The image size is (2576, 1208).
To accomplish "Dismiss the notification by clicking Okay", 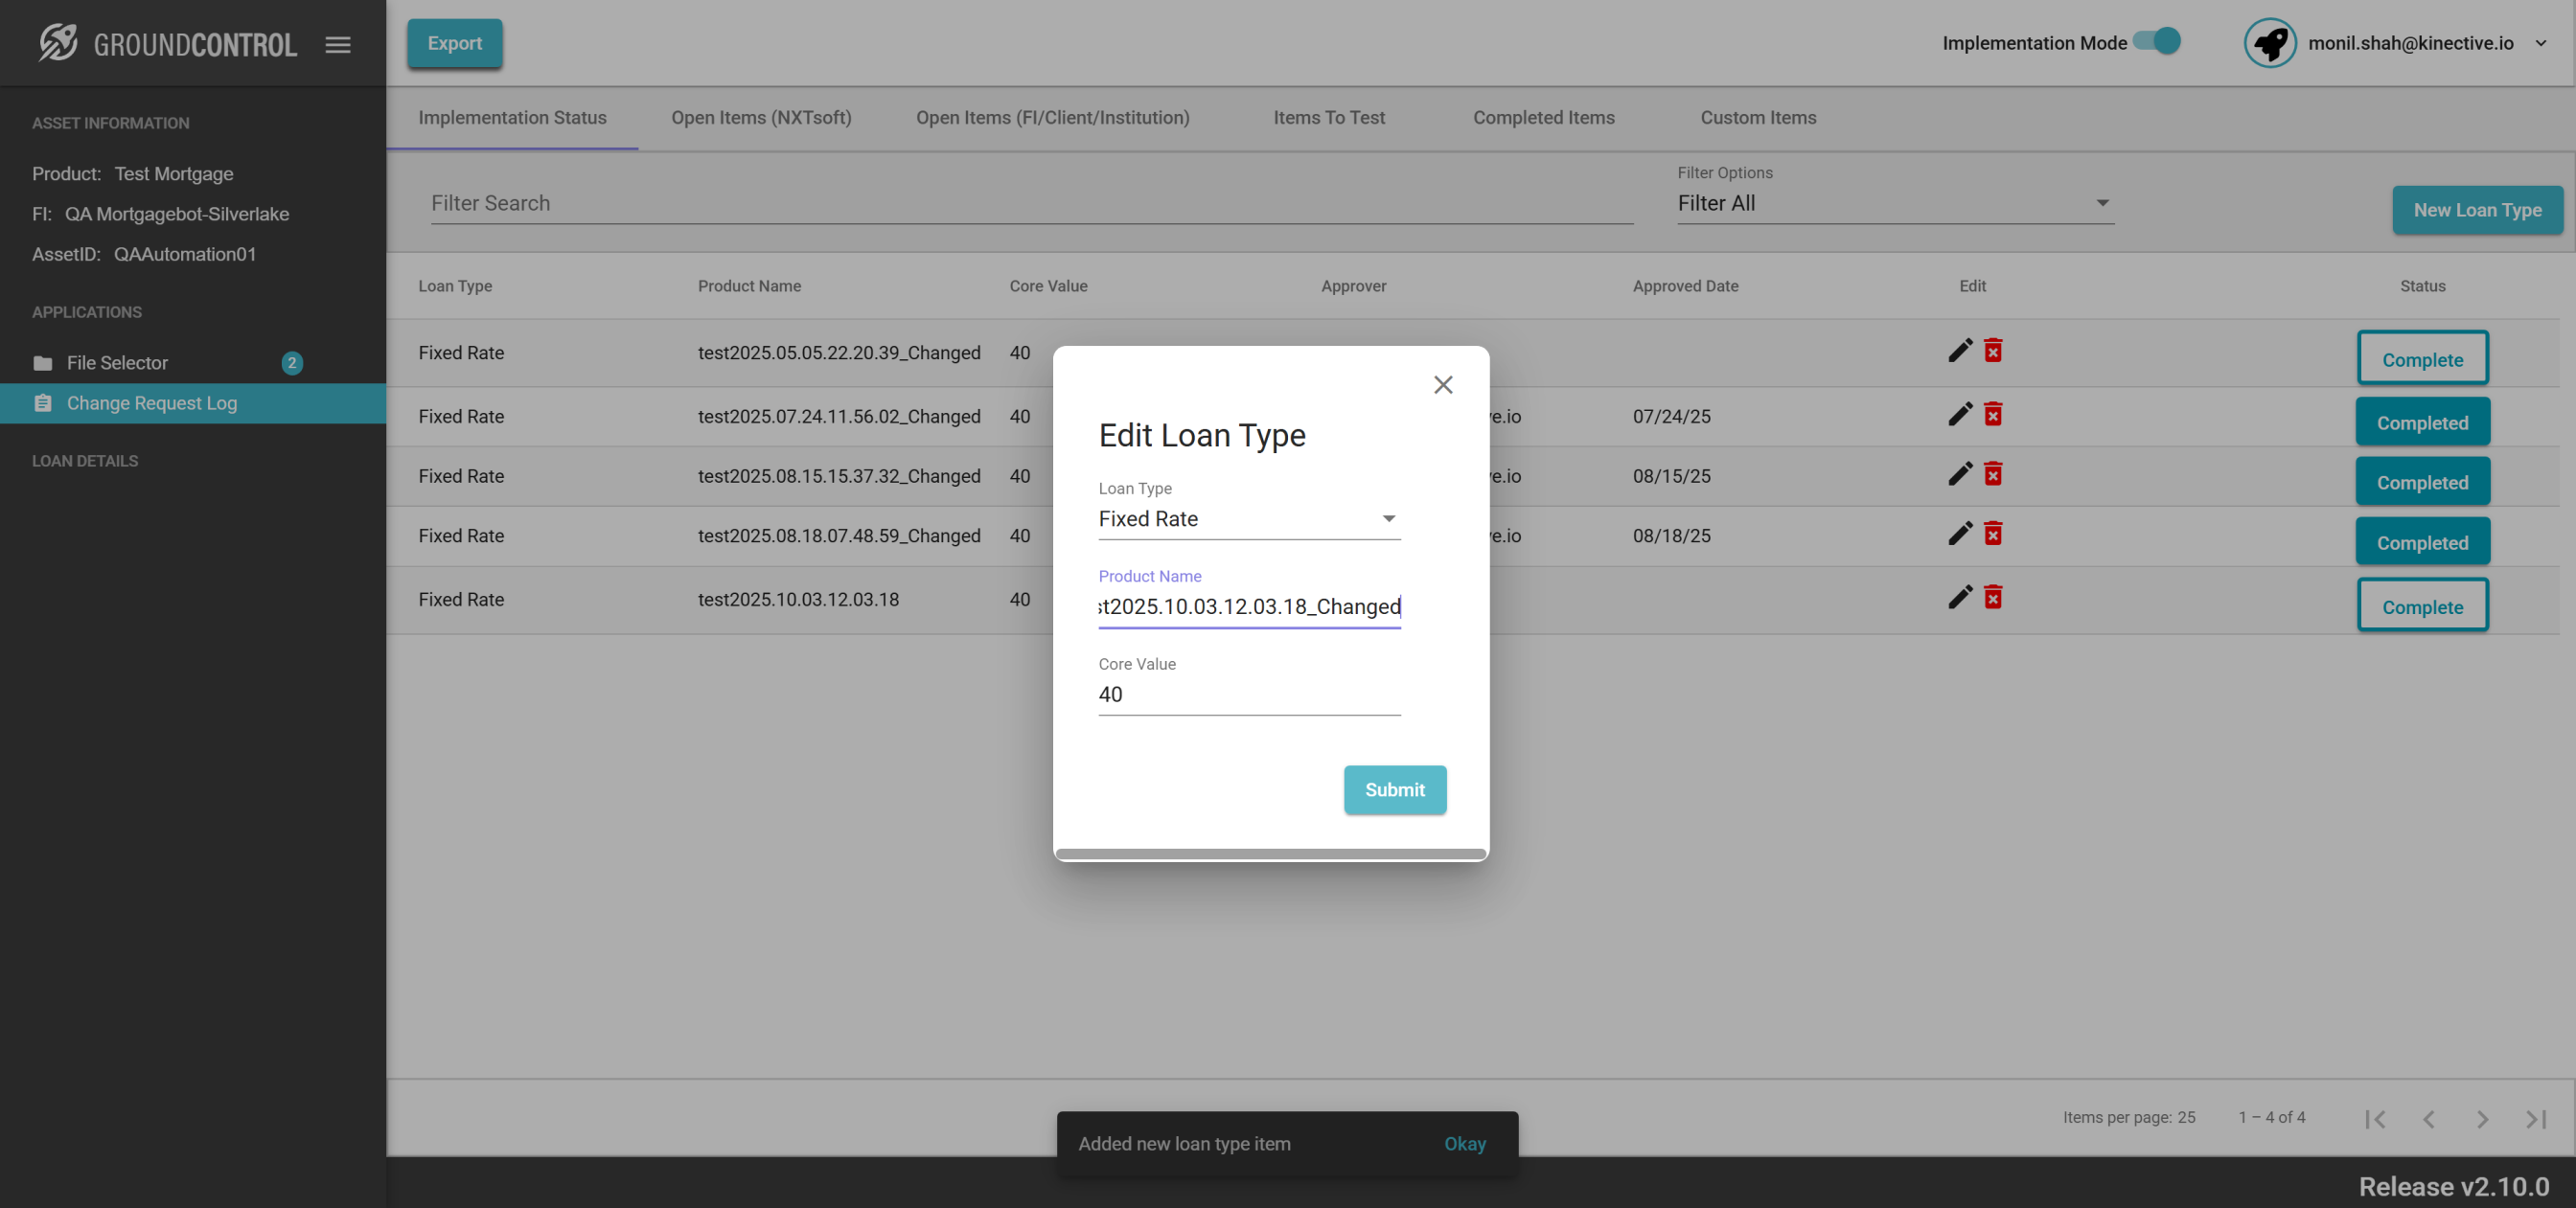I will pyautogui.click(x=1464, y=1144).
